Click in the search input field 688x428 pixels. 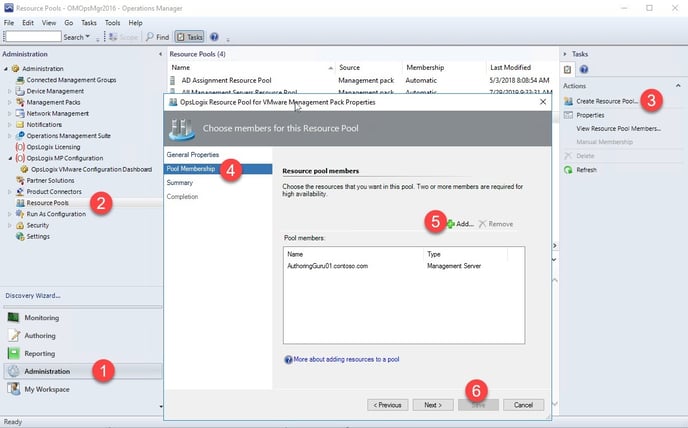pos(32,36)
